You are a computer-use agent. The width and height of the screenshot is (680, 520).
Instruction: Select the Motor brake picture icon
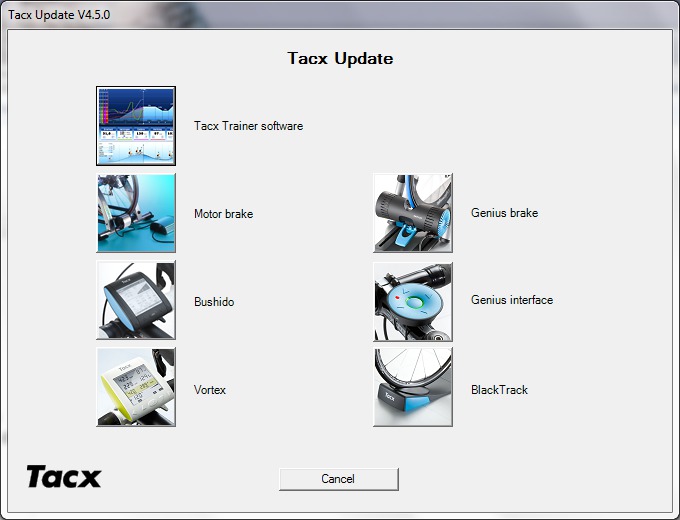[x=136, y=213]
